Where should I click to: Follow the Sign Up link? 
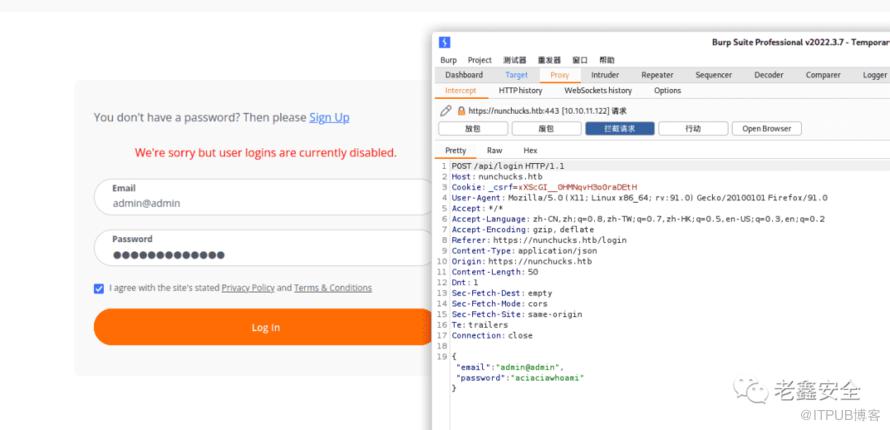pyautogui.click(x=329, y=117)
